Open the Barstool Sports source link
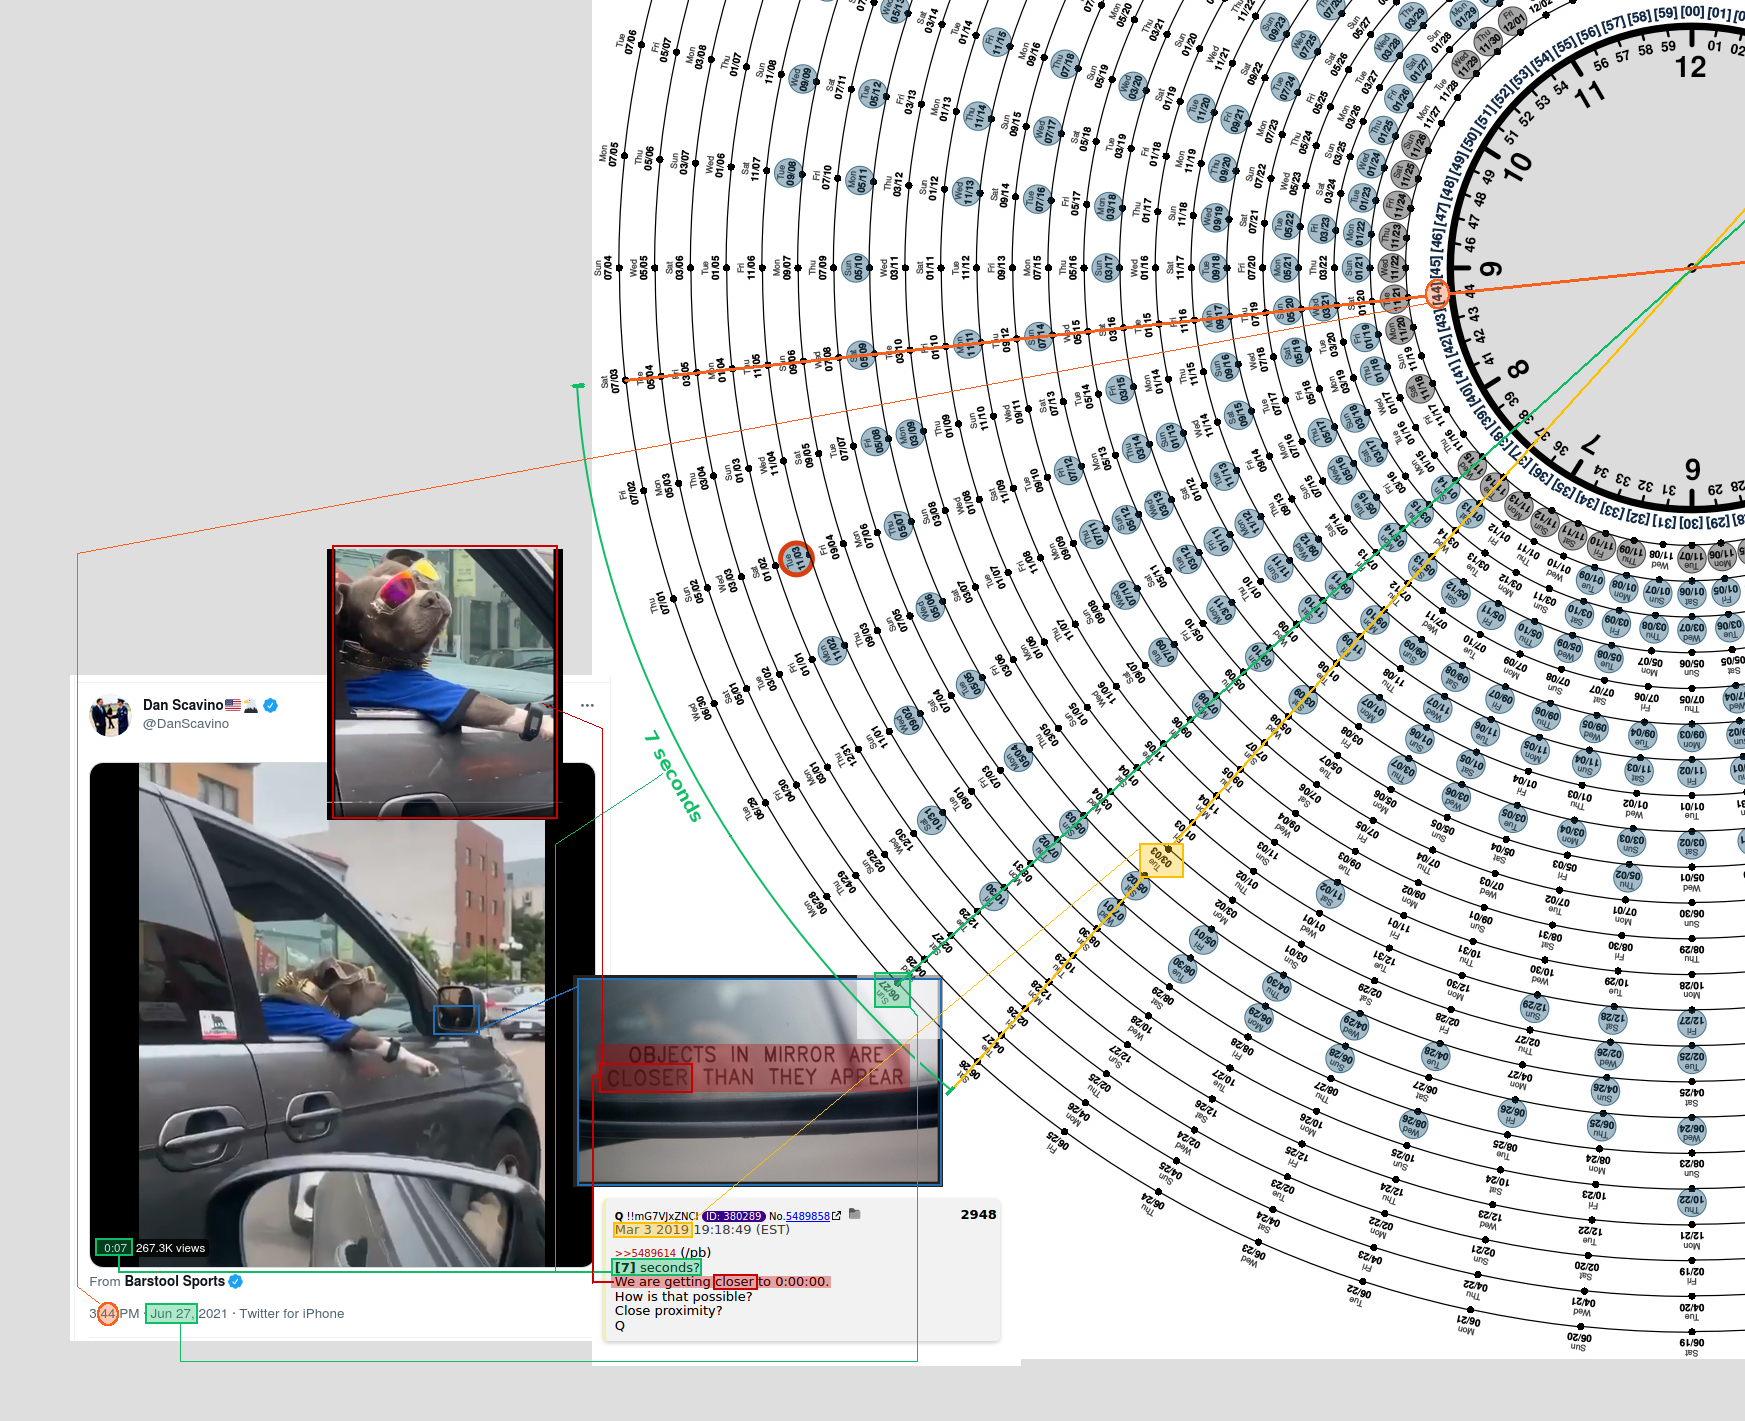 point(175,1281)
